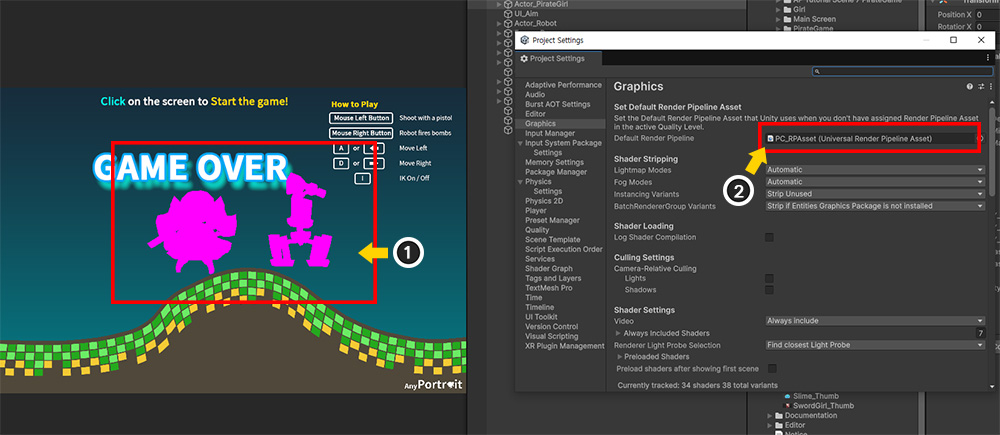Open Physics 2D settings
Image resolution: width=1000 pixels, height=435 pixels.
[545, 201]
